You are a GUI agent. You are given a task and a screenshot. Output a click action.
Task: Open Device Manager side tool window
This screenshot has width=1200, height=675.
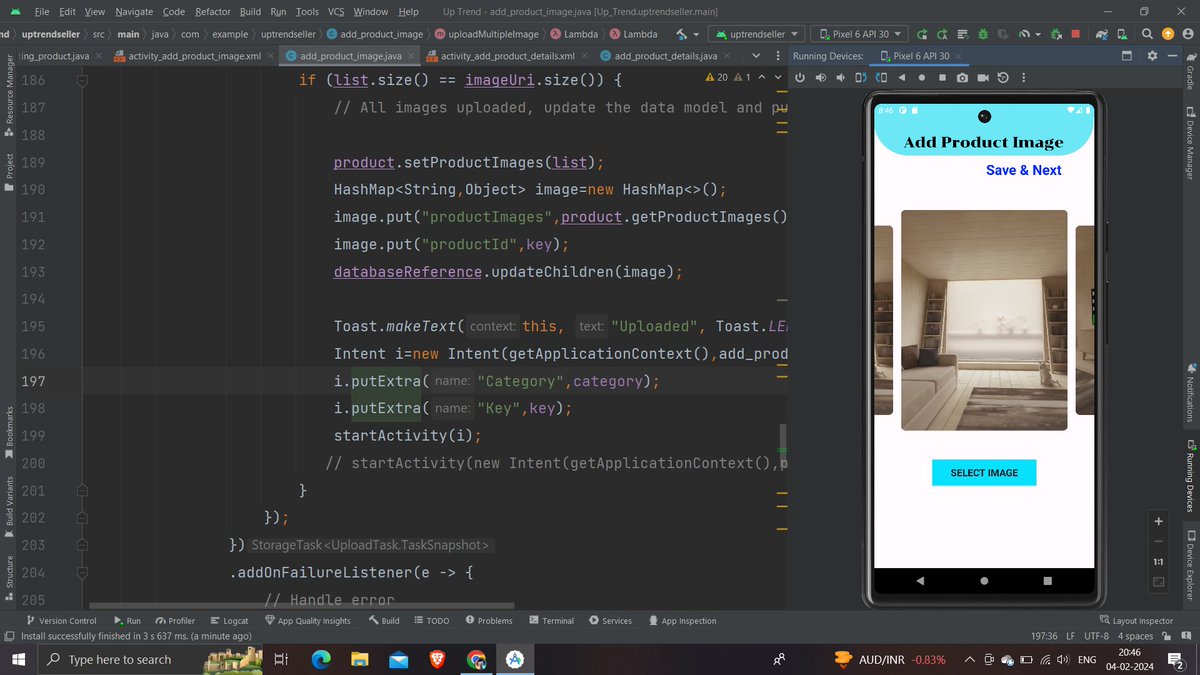pyautogui.click(x=1190, y=143)
